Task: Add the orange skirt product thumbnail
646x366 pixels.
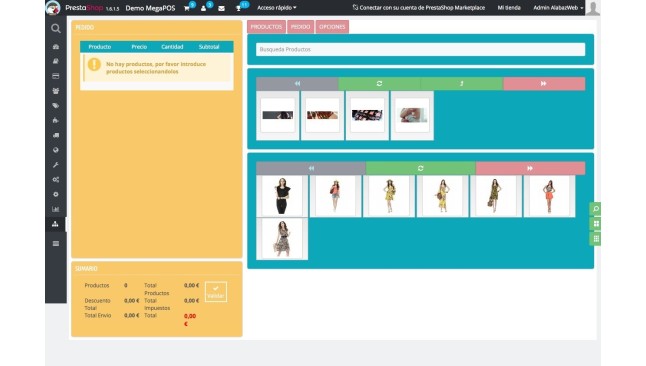Action: pos(549,196)
